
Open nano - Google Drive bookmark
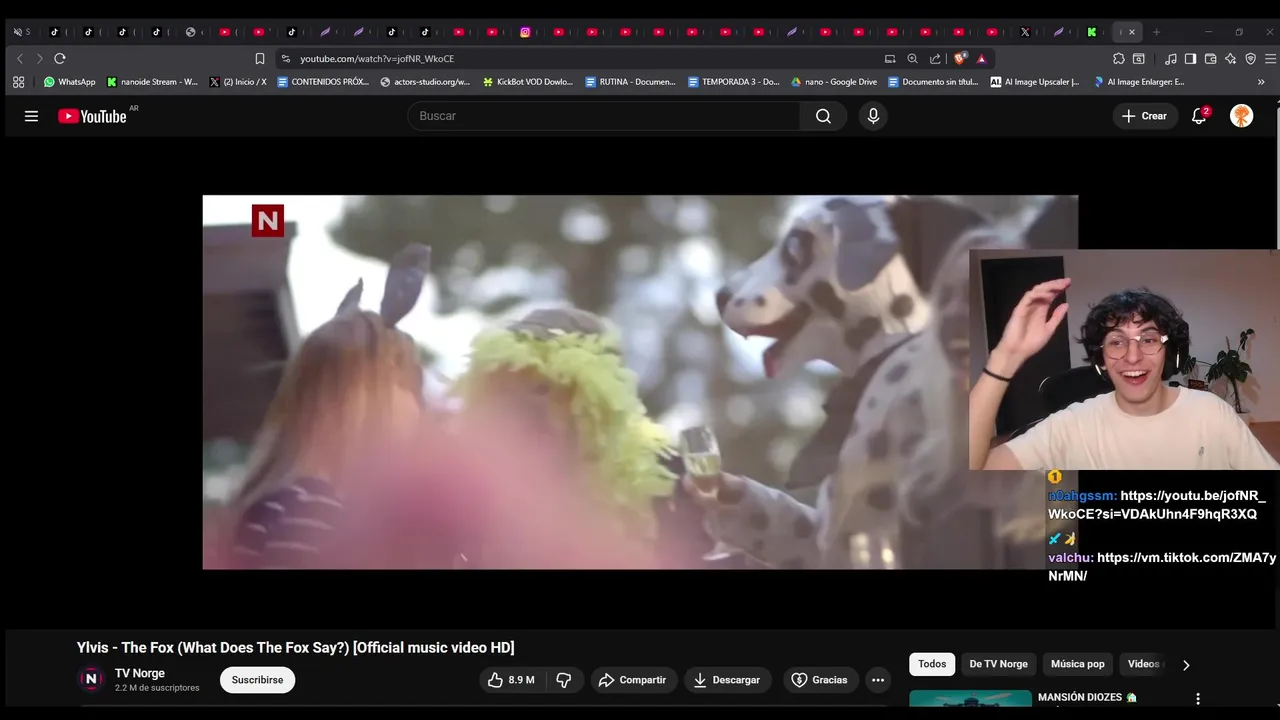pos(834,82)
